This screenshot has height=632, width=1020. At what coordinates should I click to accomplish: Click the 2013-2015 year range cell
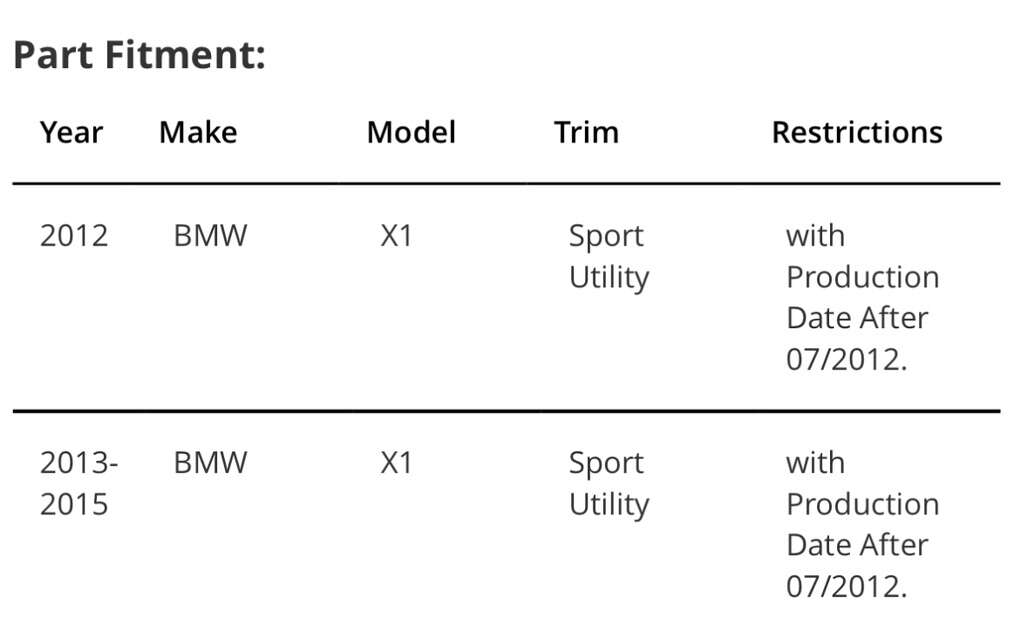click(78, 483)
